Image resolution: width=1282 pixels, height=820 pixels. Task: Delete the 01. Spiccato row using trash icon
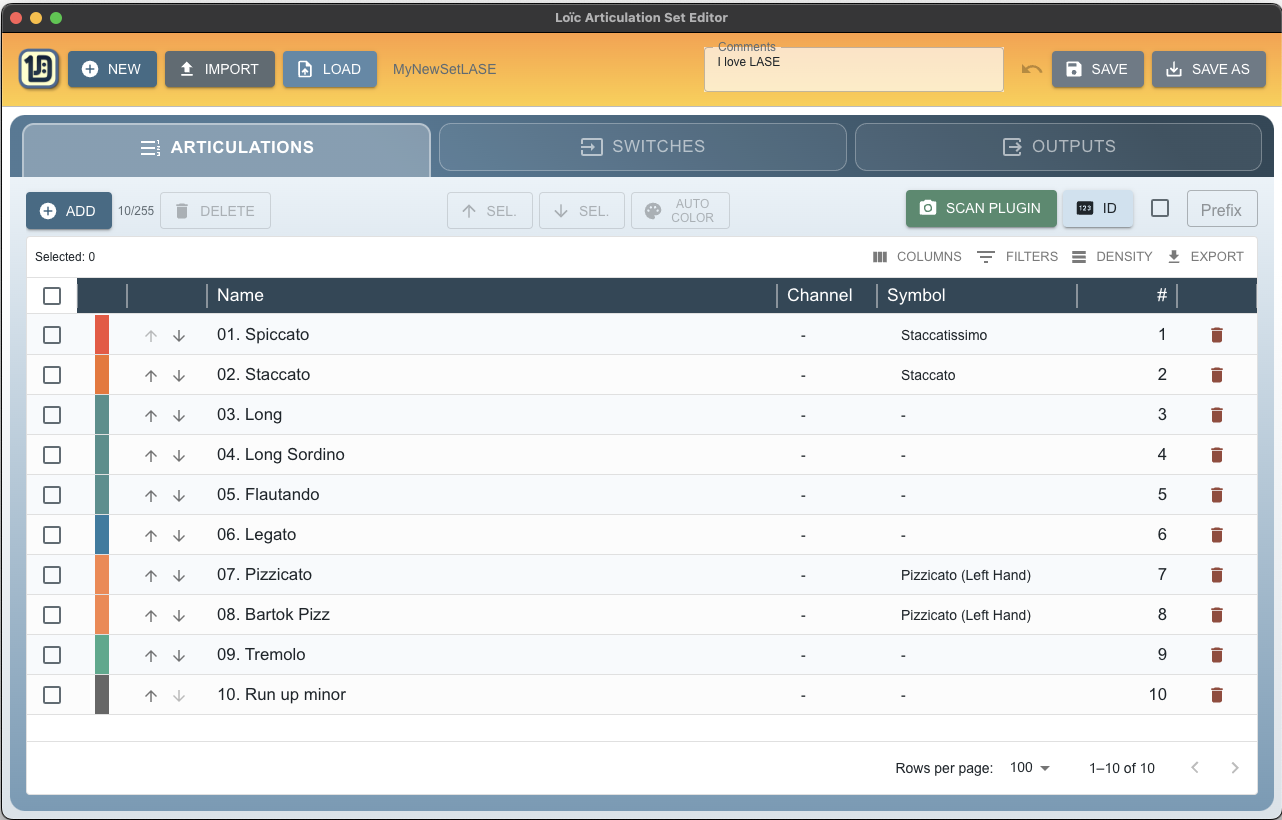(1217, 335)
